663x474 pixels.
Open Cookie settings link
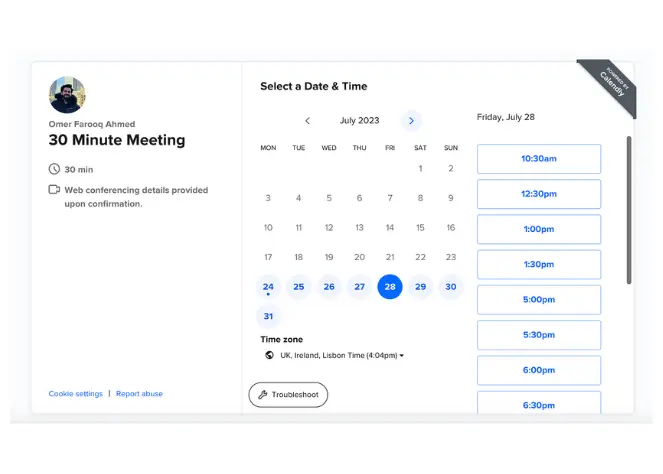(76, 394)
